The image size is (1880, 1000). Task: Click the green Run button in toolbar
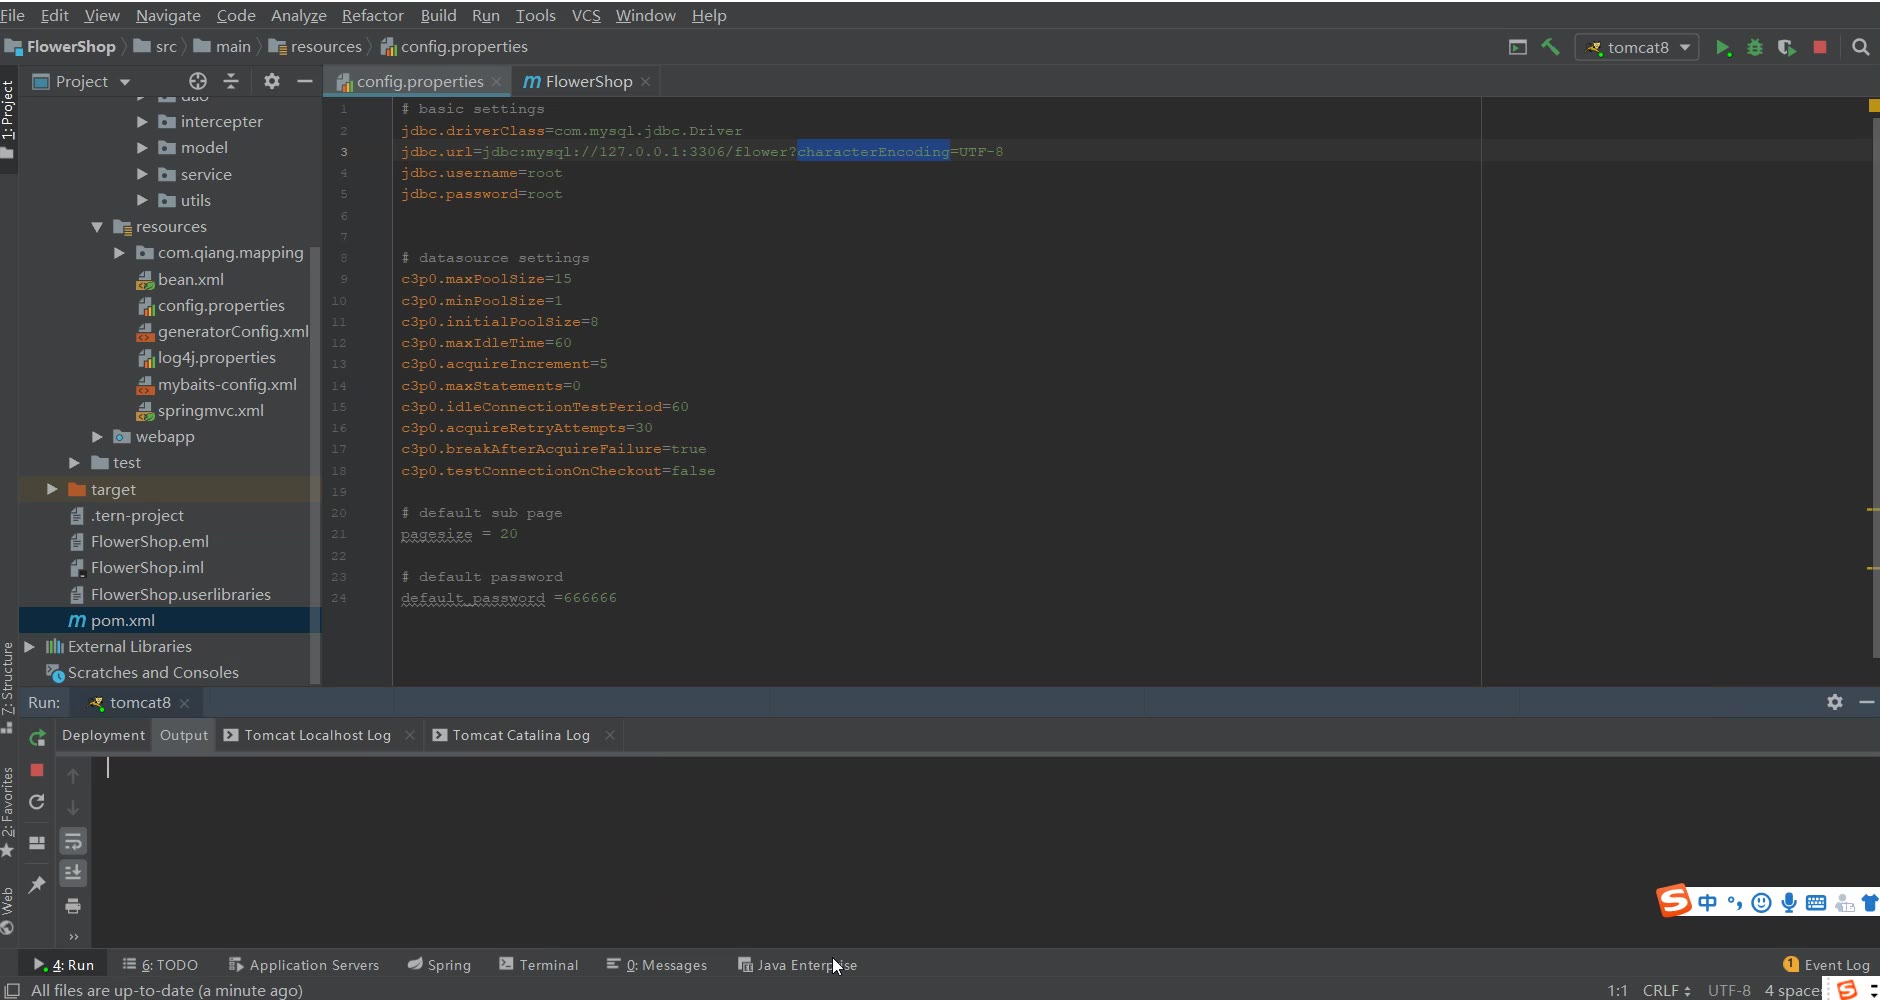pyautogui.click(x=1722, y=48)
